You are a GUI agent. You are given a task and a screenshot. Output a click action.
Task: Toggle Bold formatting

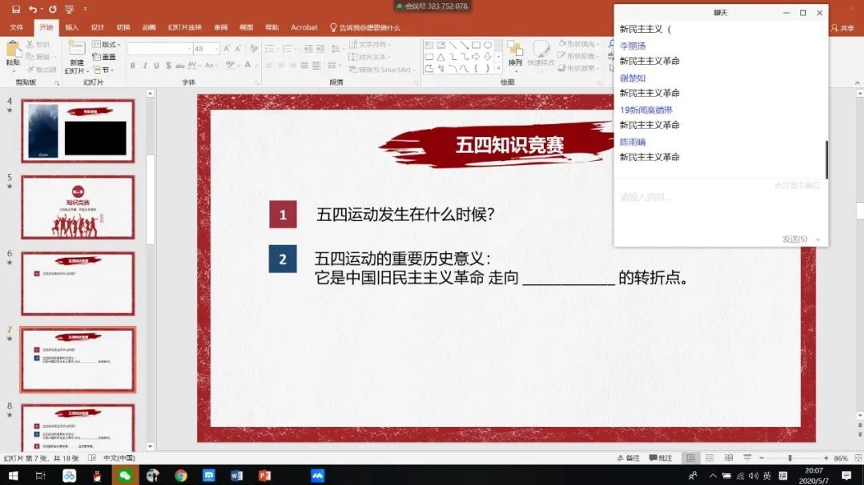[133, 66]
